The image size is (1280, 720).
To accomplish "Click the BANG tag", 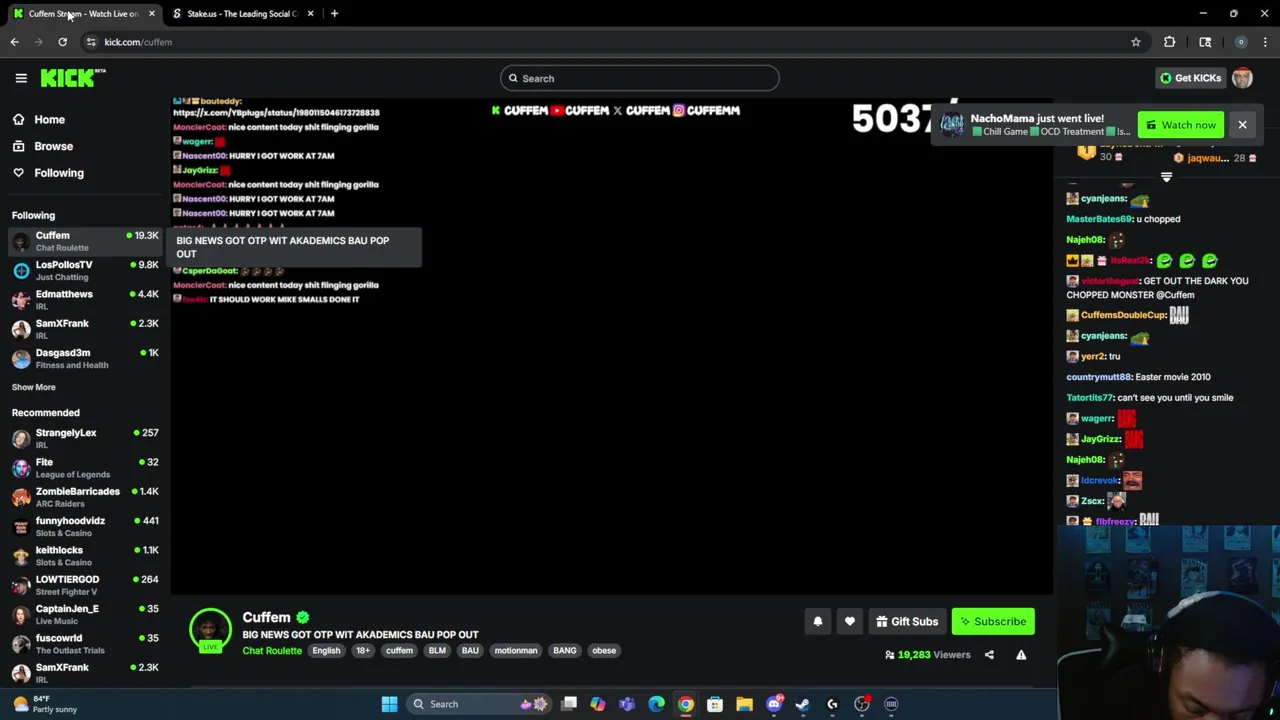I will [564, 651].
